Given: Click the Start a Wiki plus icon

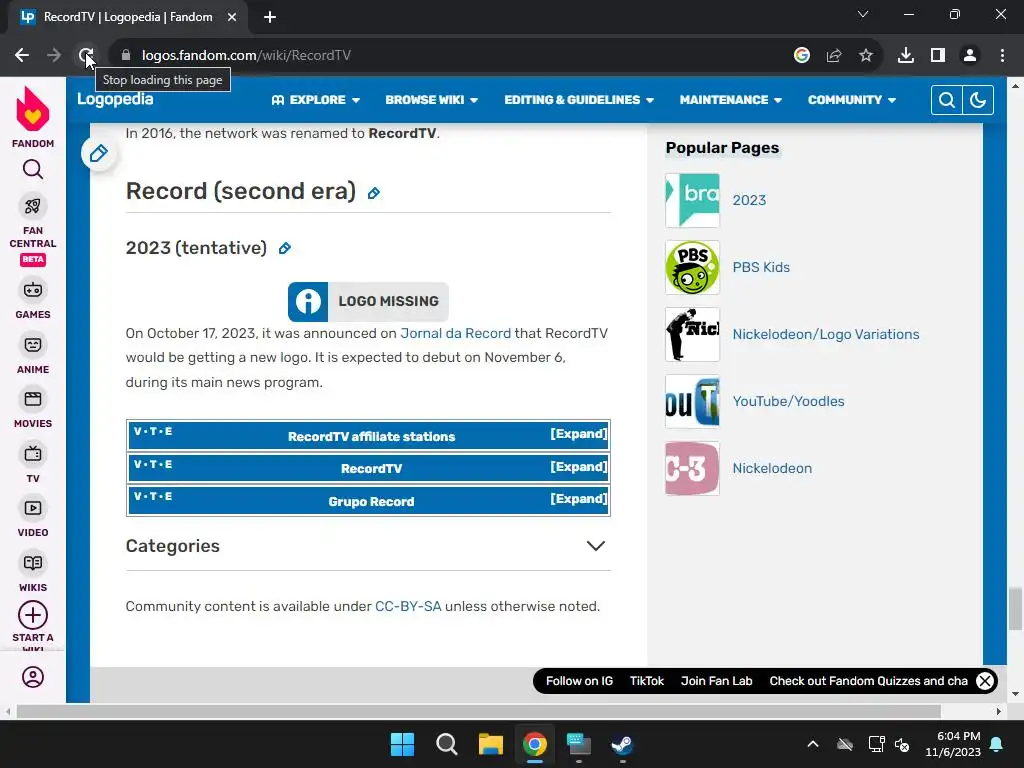Looking at the screenshot, I should click(x=33, y=615).
